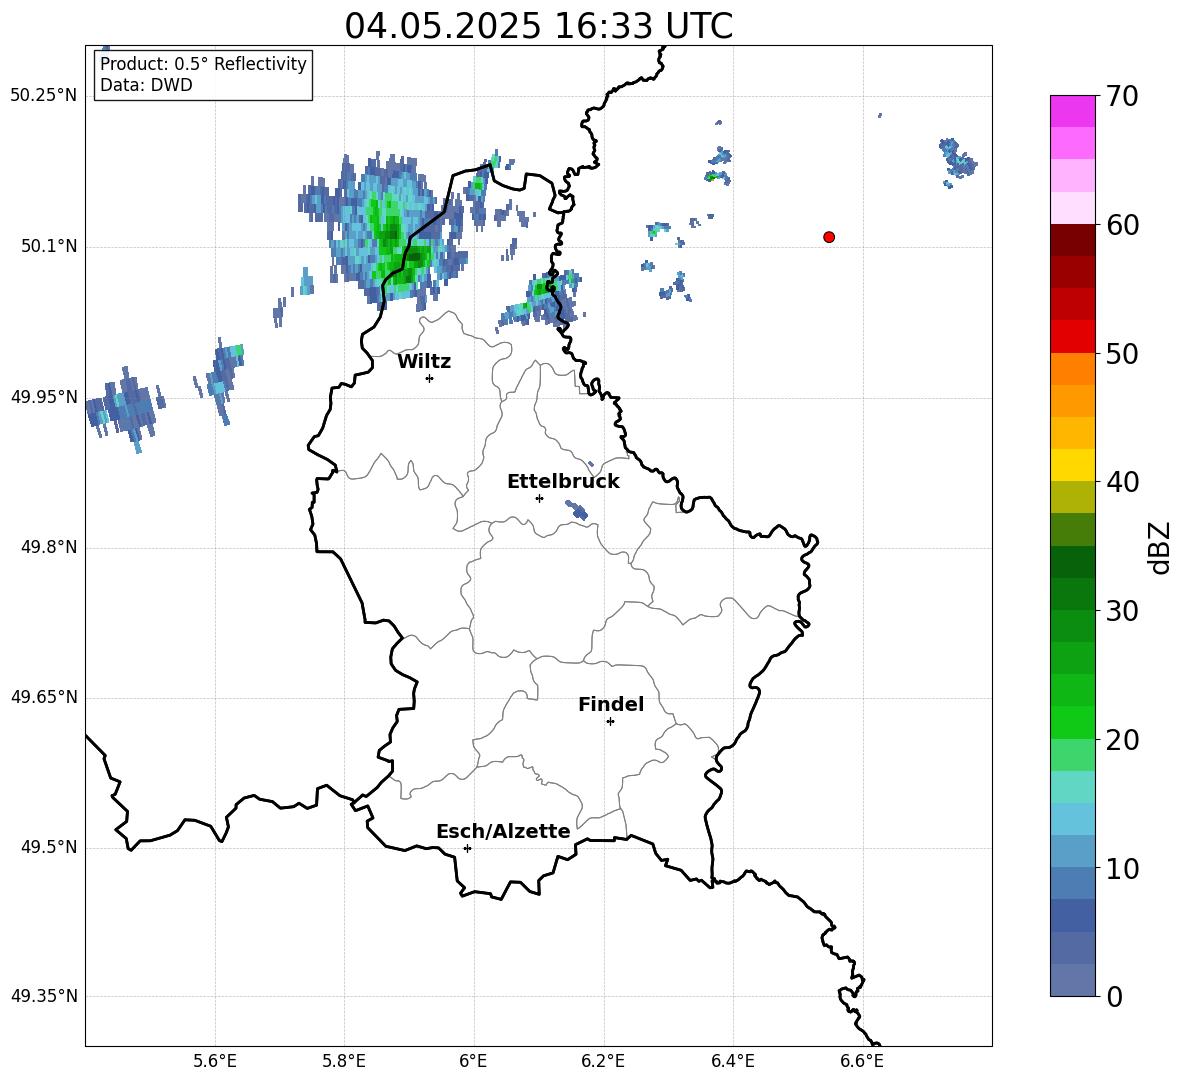Click the 70 tick on the colorbar
Image resolution: width=1184 pixels, height=1081 pixels.
(1121, 96)
